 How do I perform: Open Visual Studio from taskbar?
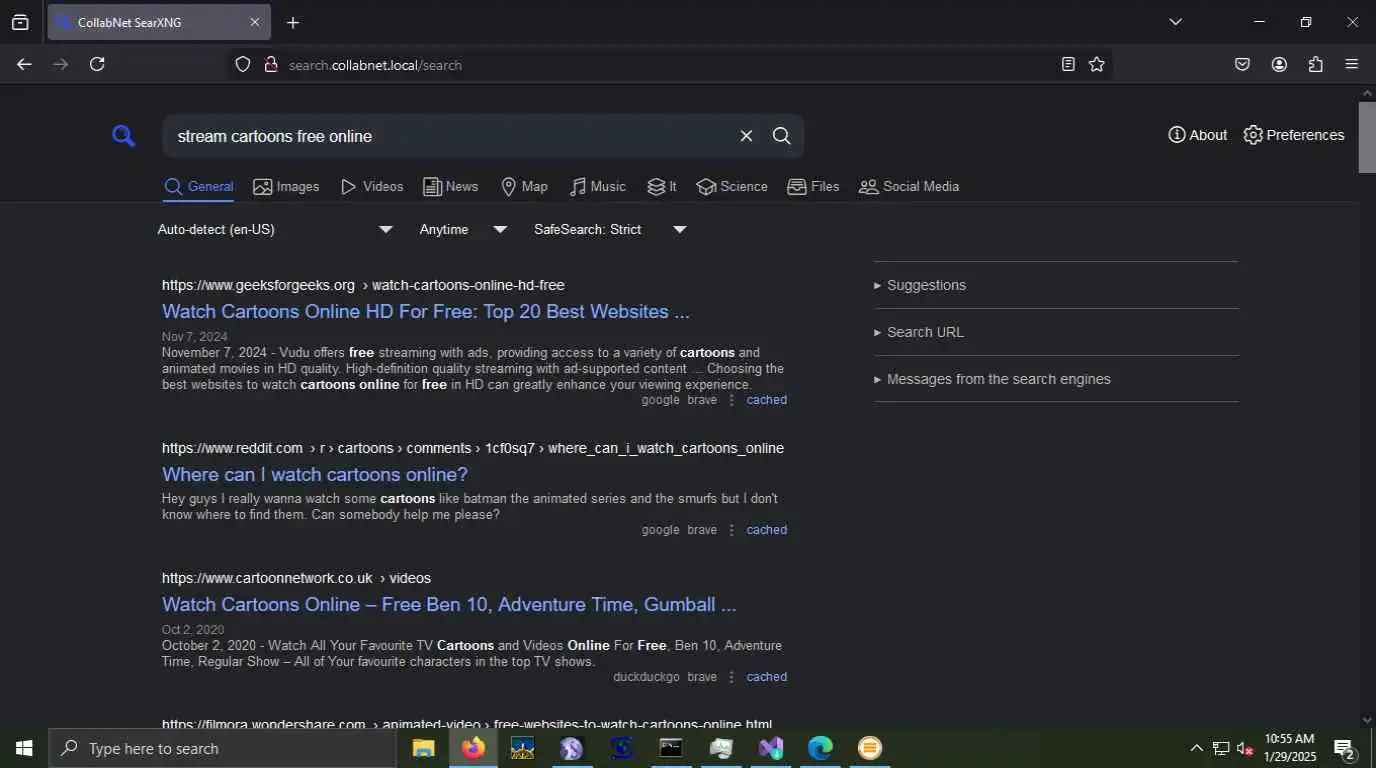pos(771,748)
